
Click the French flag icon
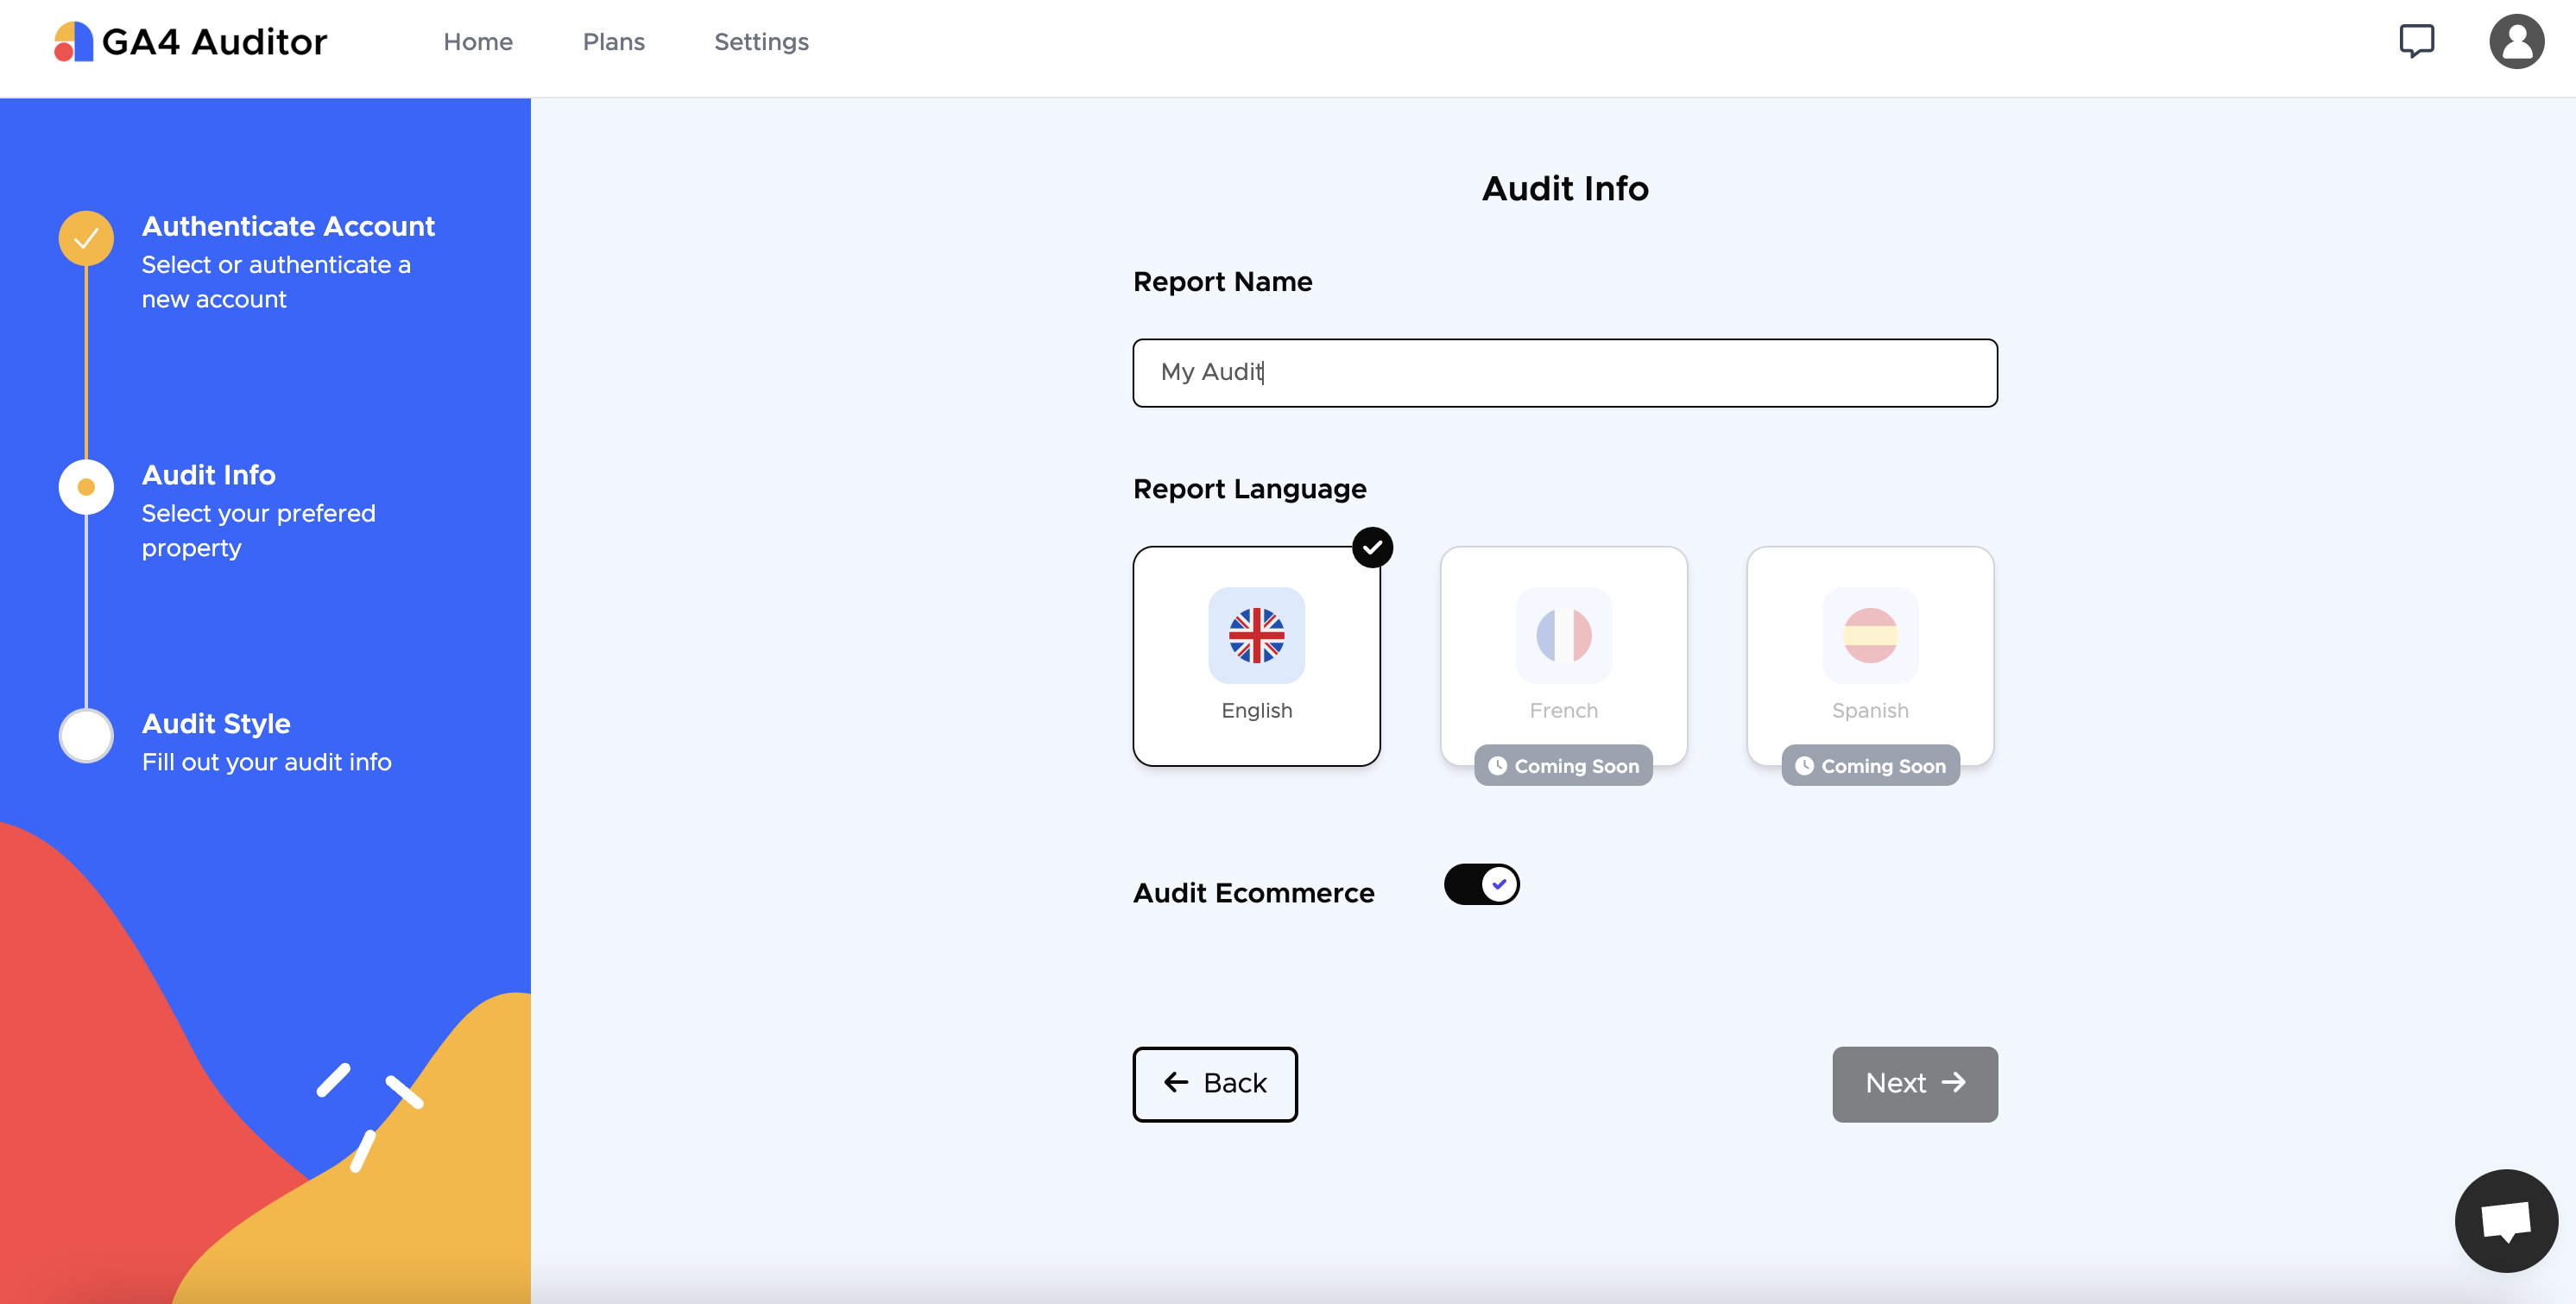[x=1563, y=635]
